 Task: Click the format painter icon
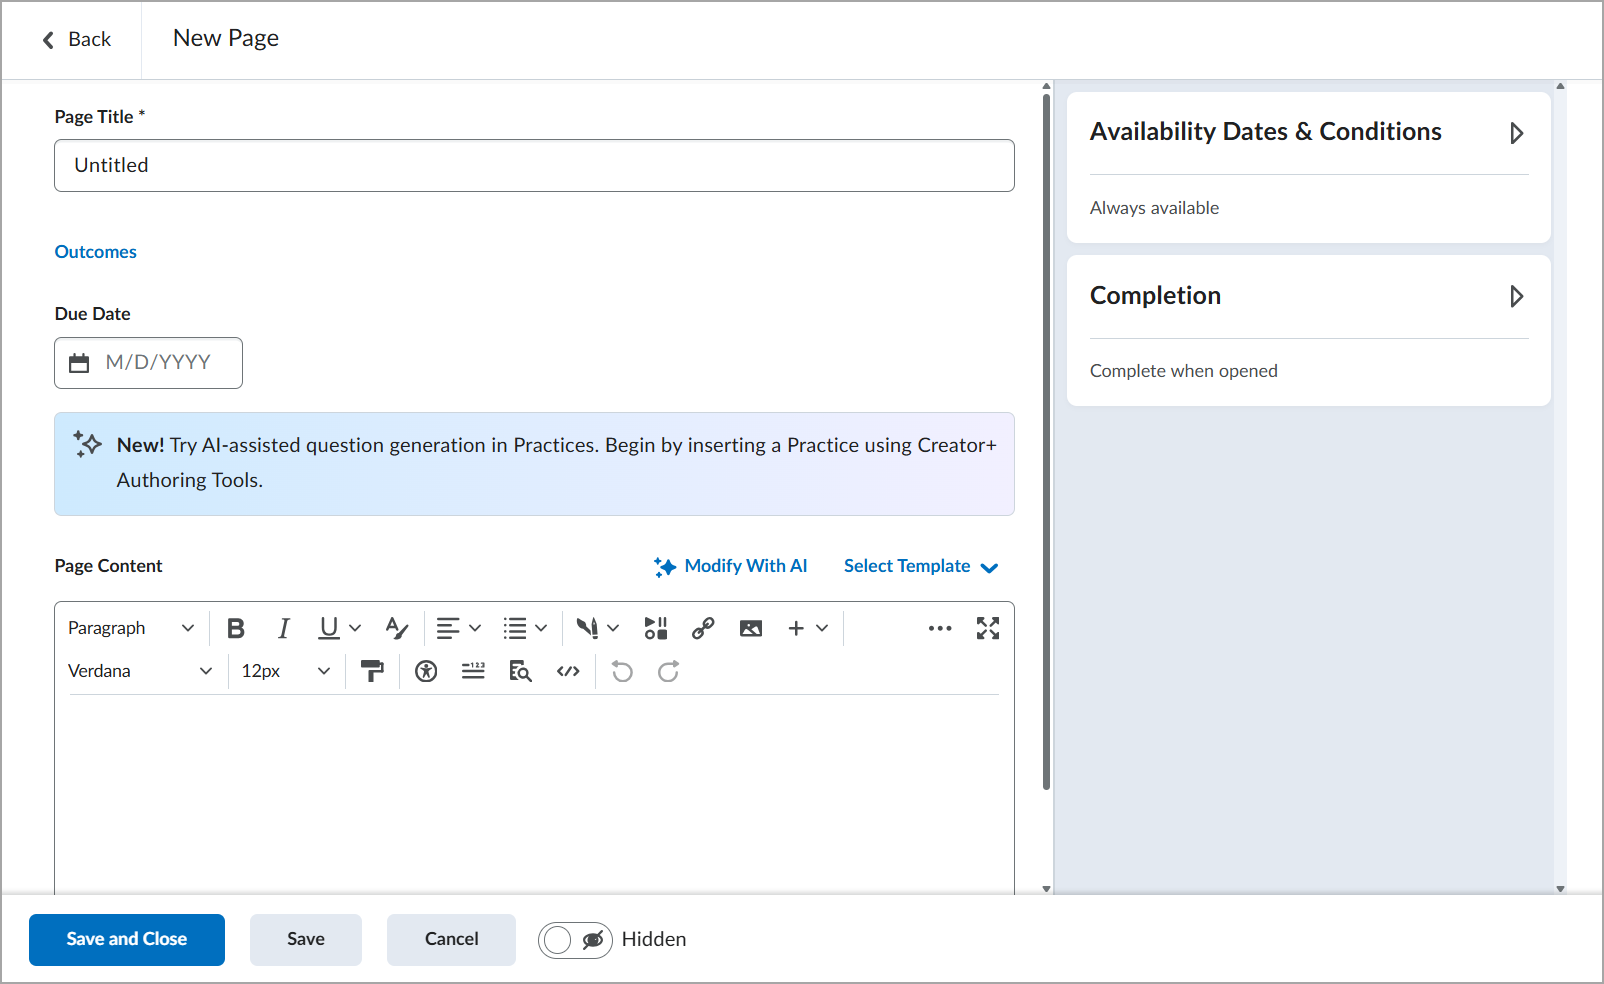[x=372, y=671]
